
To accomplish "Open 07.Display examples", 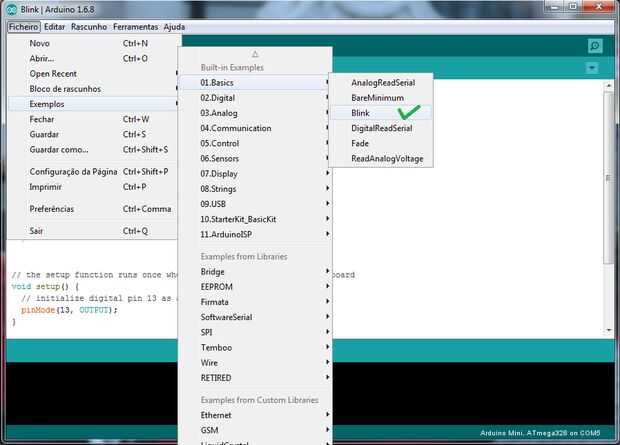I will 255,174.
